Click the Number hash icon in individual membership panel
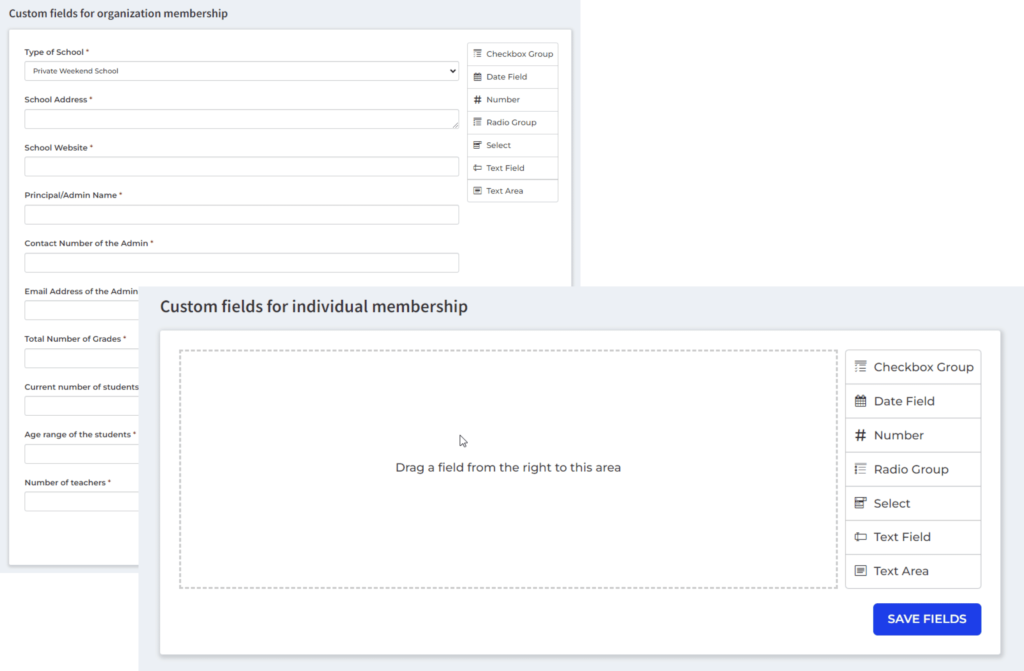Viewport: 1024px width, 671px height. 860,435
